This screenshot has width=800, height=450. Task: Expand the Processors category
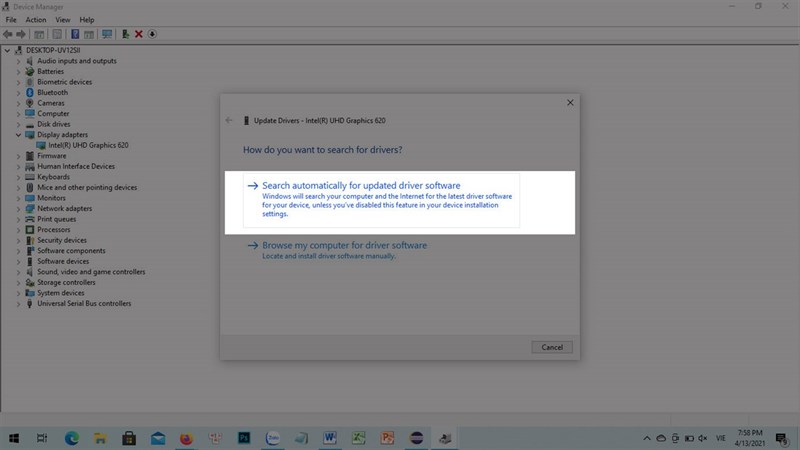[18, 230]
